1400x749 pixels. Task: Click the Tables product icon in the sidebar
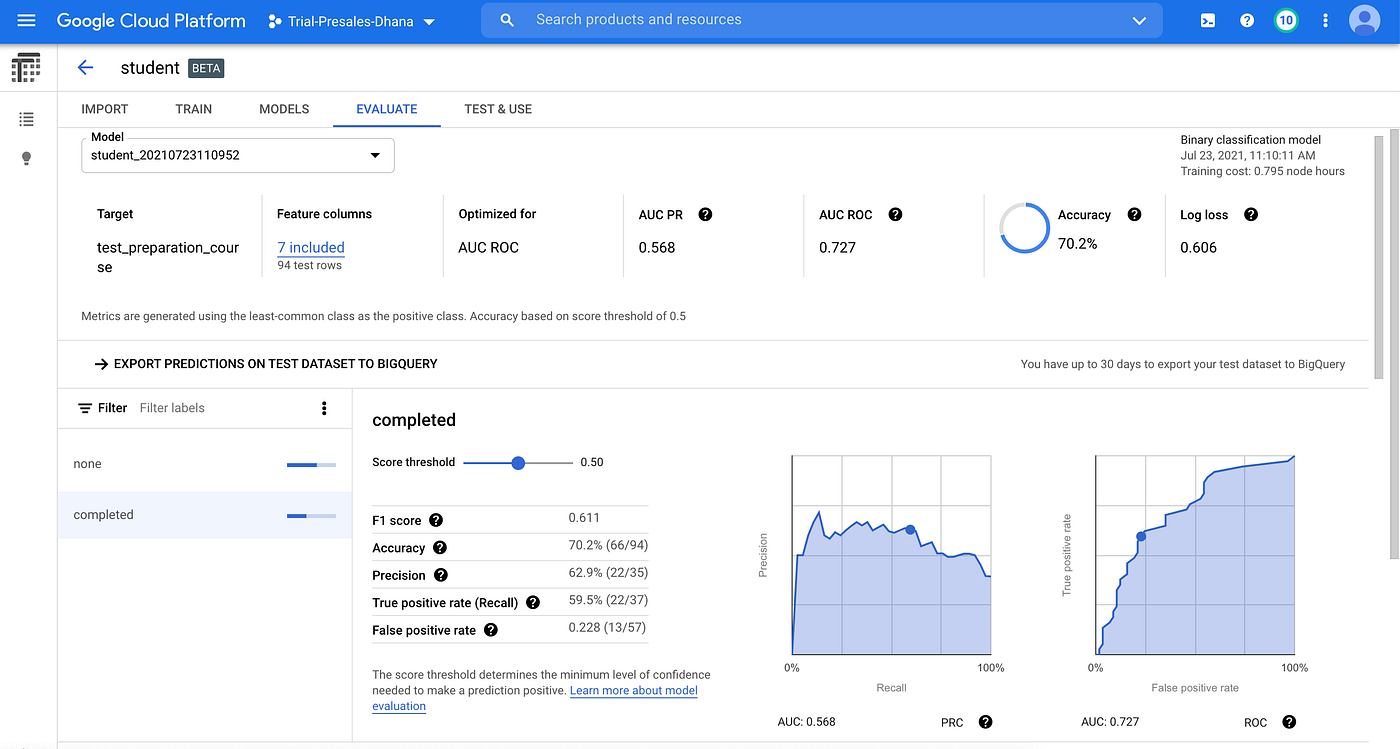[25, 67]
